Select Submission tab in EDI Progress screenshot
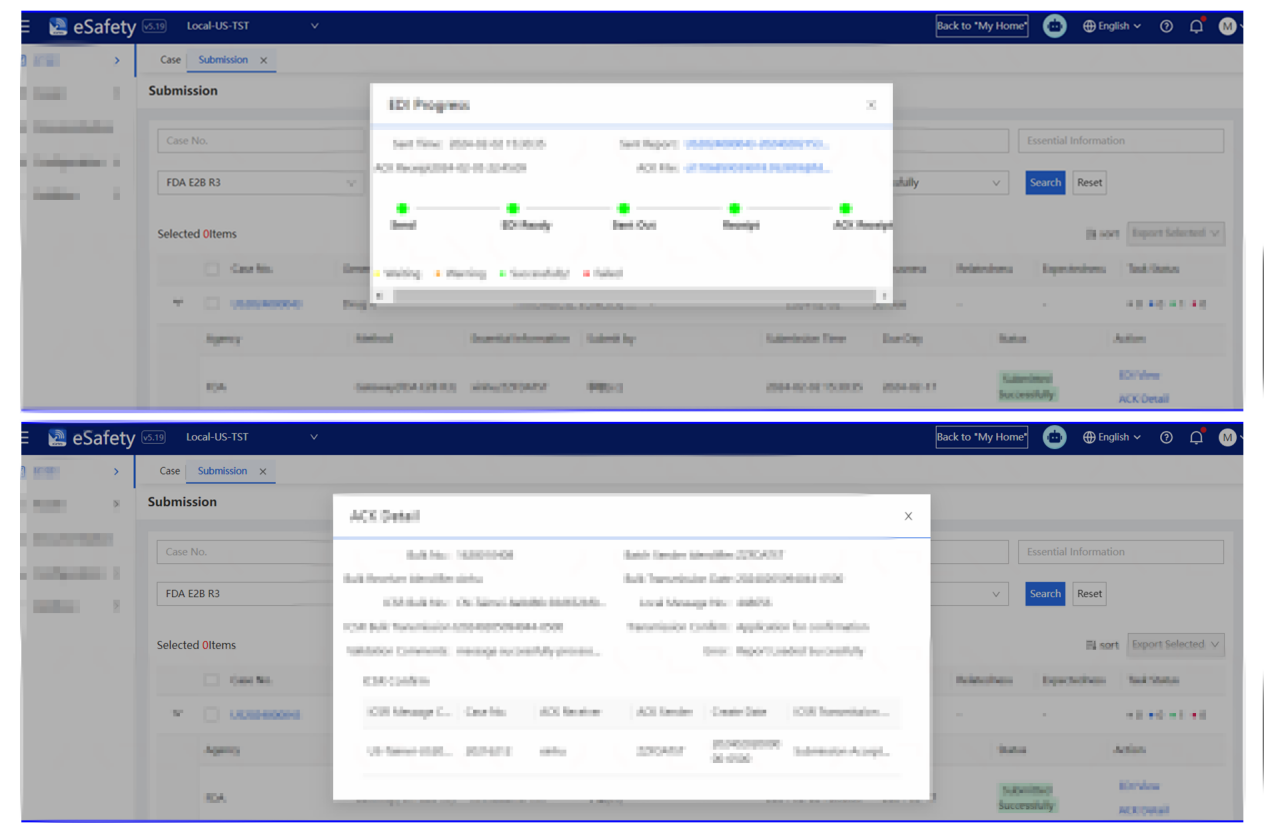The image size is (1264, 833). point(223,60)
